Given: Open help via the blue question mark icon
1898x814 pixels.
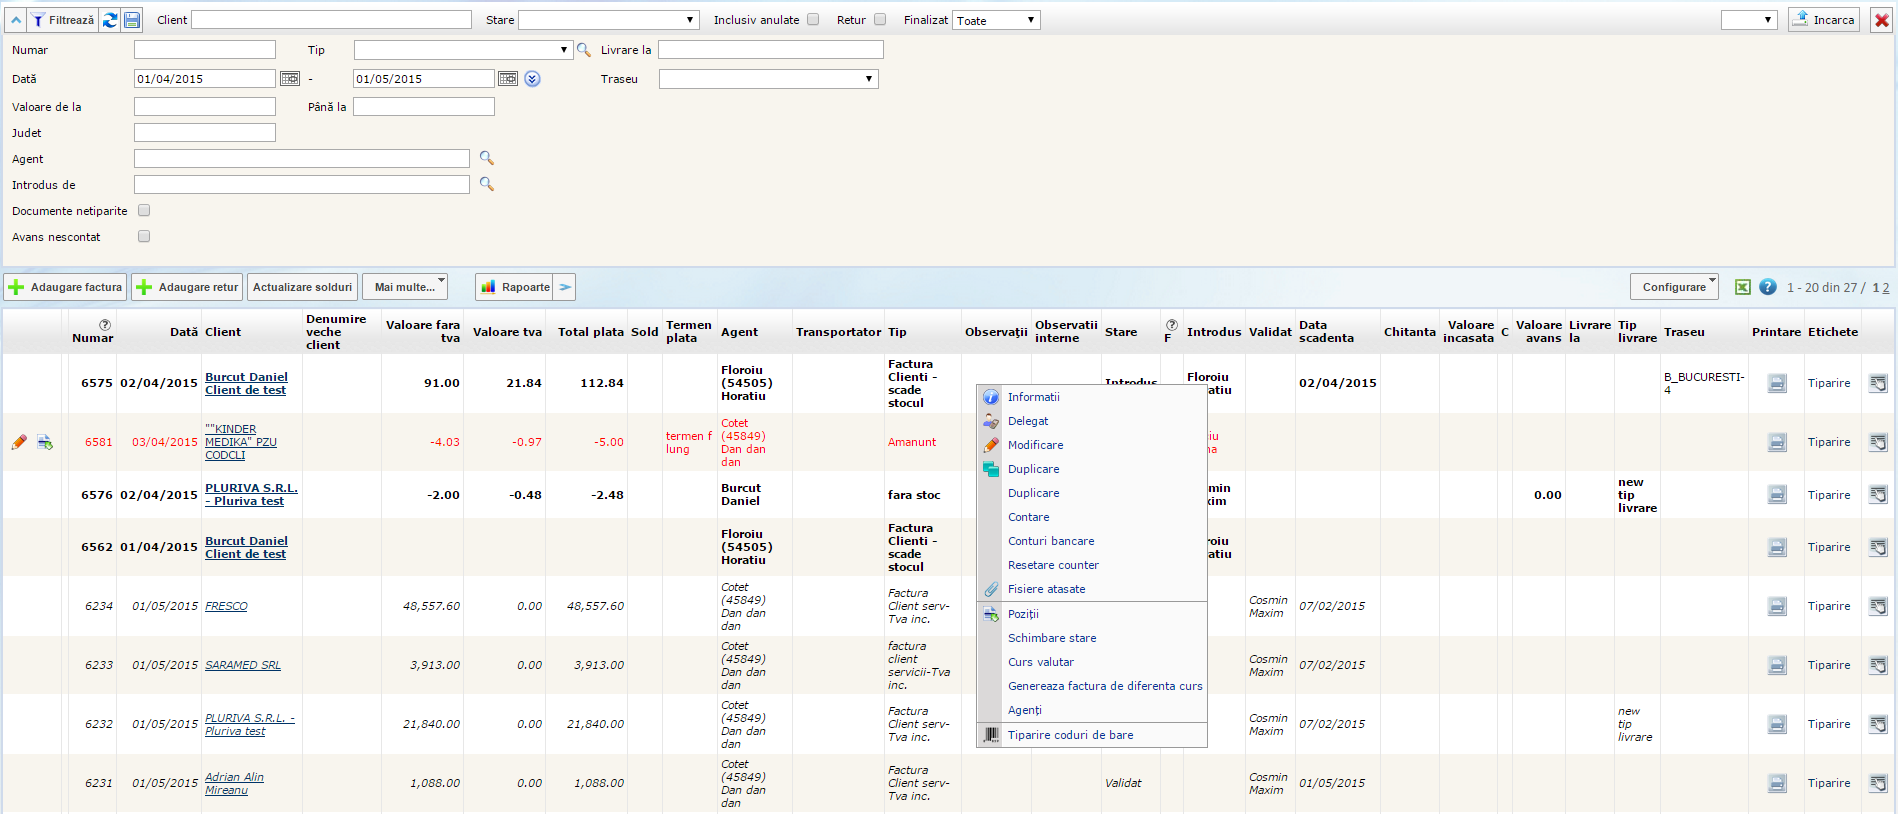Looking at the screenshot, I should click(1768, 287).
